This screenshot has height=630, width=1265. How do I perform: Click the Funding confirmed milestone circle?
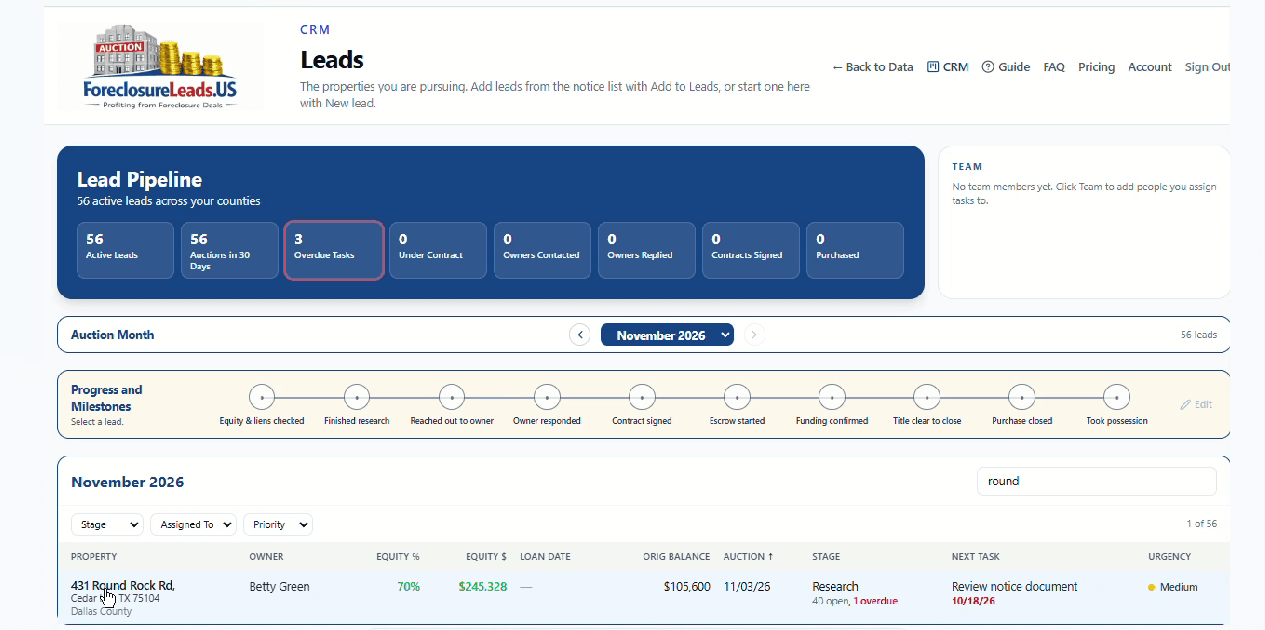tap(832, 397)
